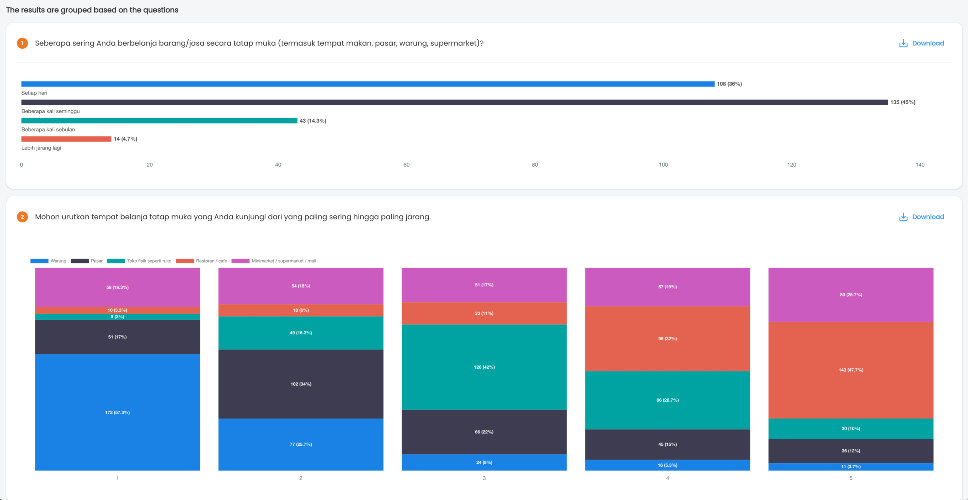Toggle the purple Minimarket / supermarket / mall legend swatch
Screen dimensions: 968x500
pos(241,261)
